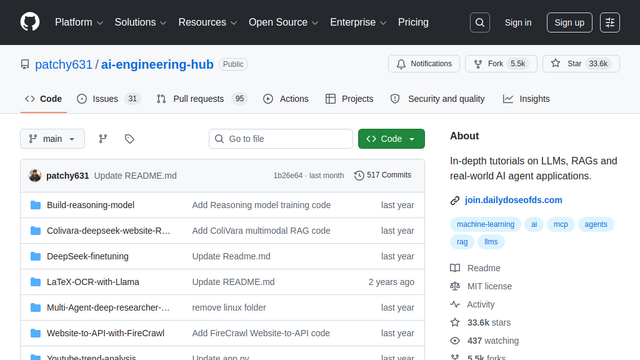Click the DeepSeek-finetuning folder icon
Image resolution: width=640 pixels, height=360 pixels.
tap(36, 256)
